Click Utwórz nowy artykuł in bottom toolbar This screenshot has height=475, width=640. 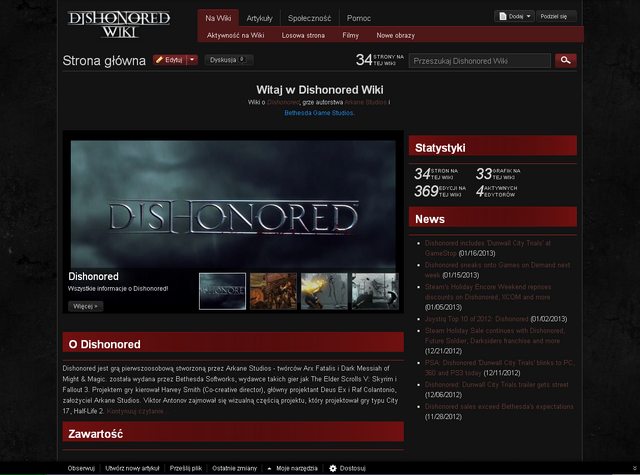[x=132, y=468]
